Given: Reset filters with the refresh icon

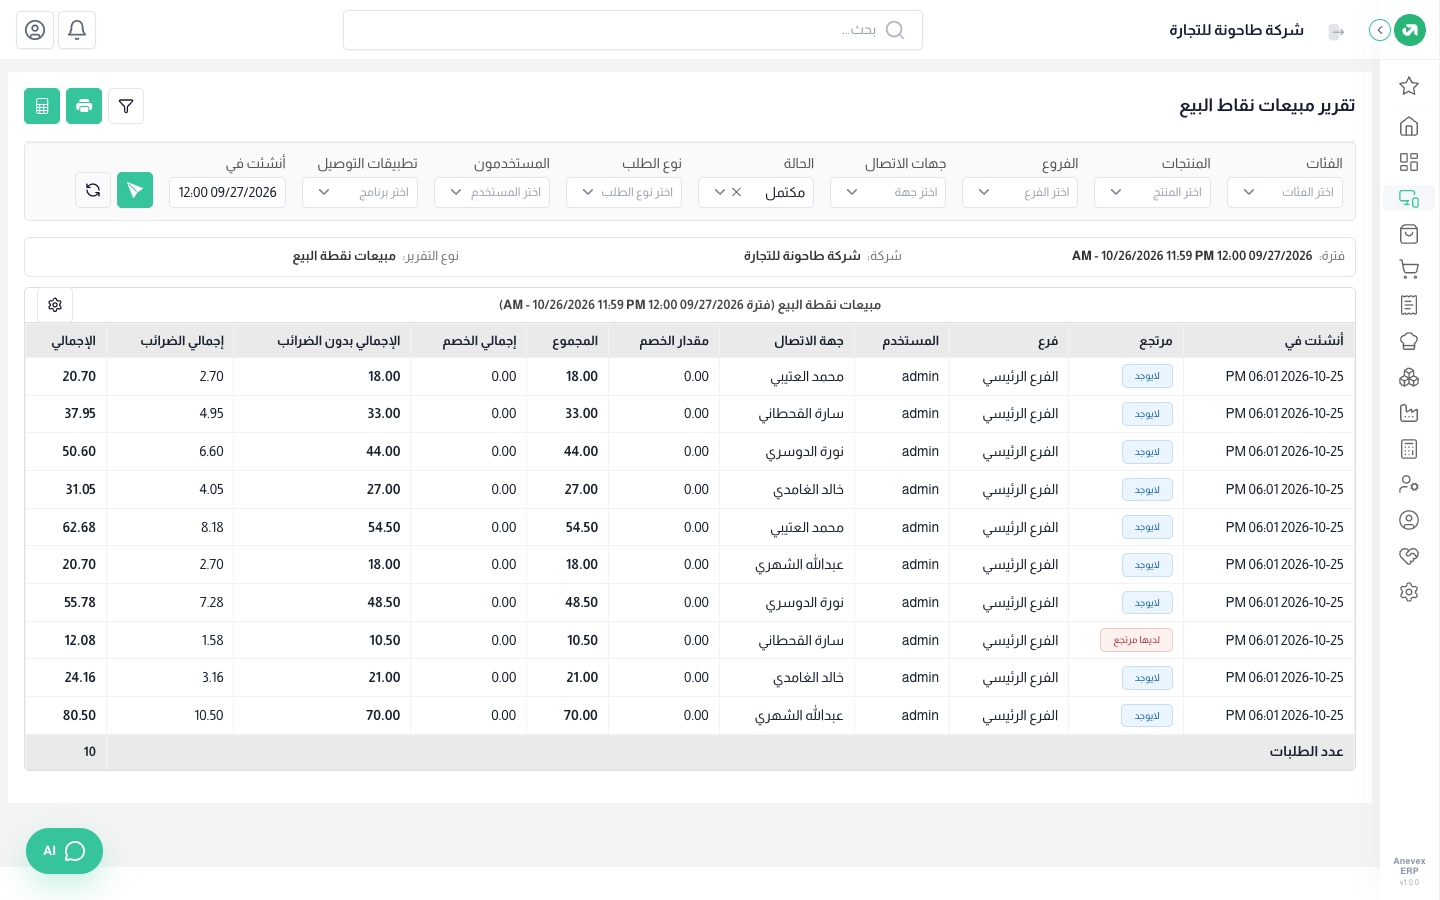Looking at the screenshot, I should coord(93,190).
